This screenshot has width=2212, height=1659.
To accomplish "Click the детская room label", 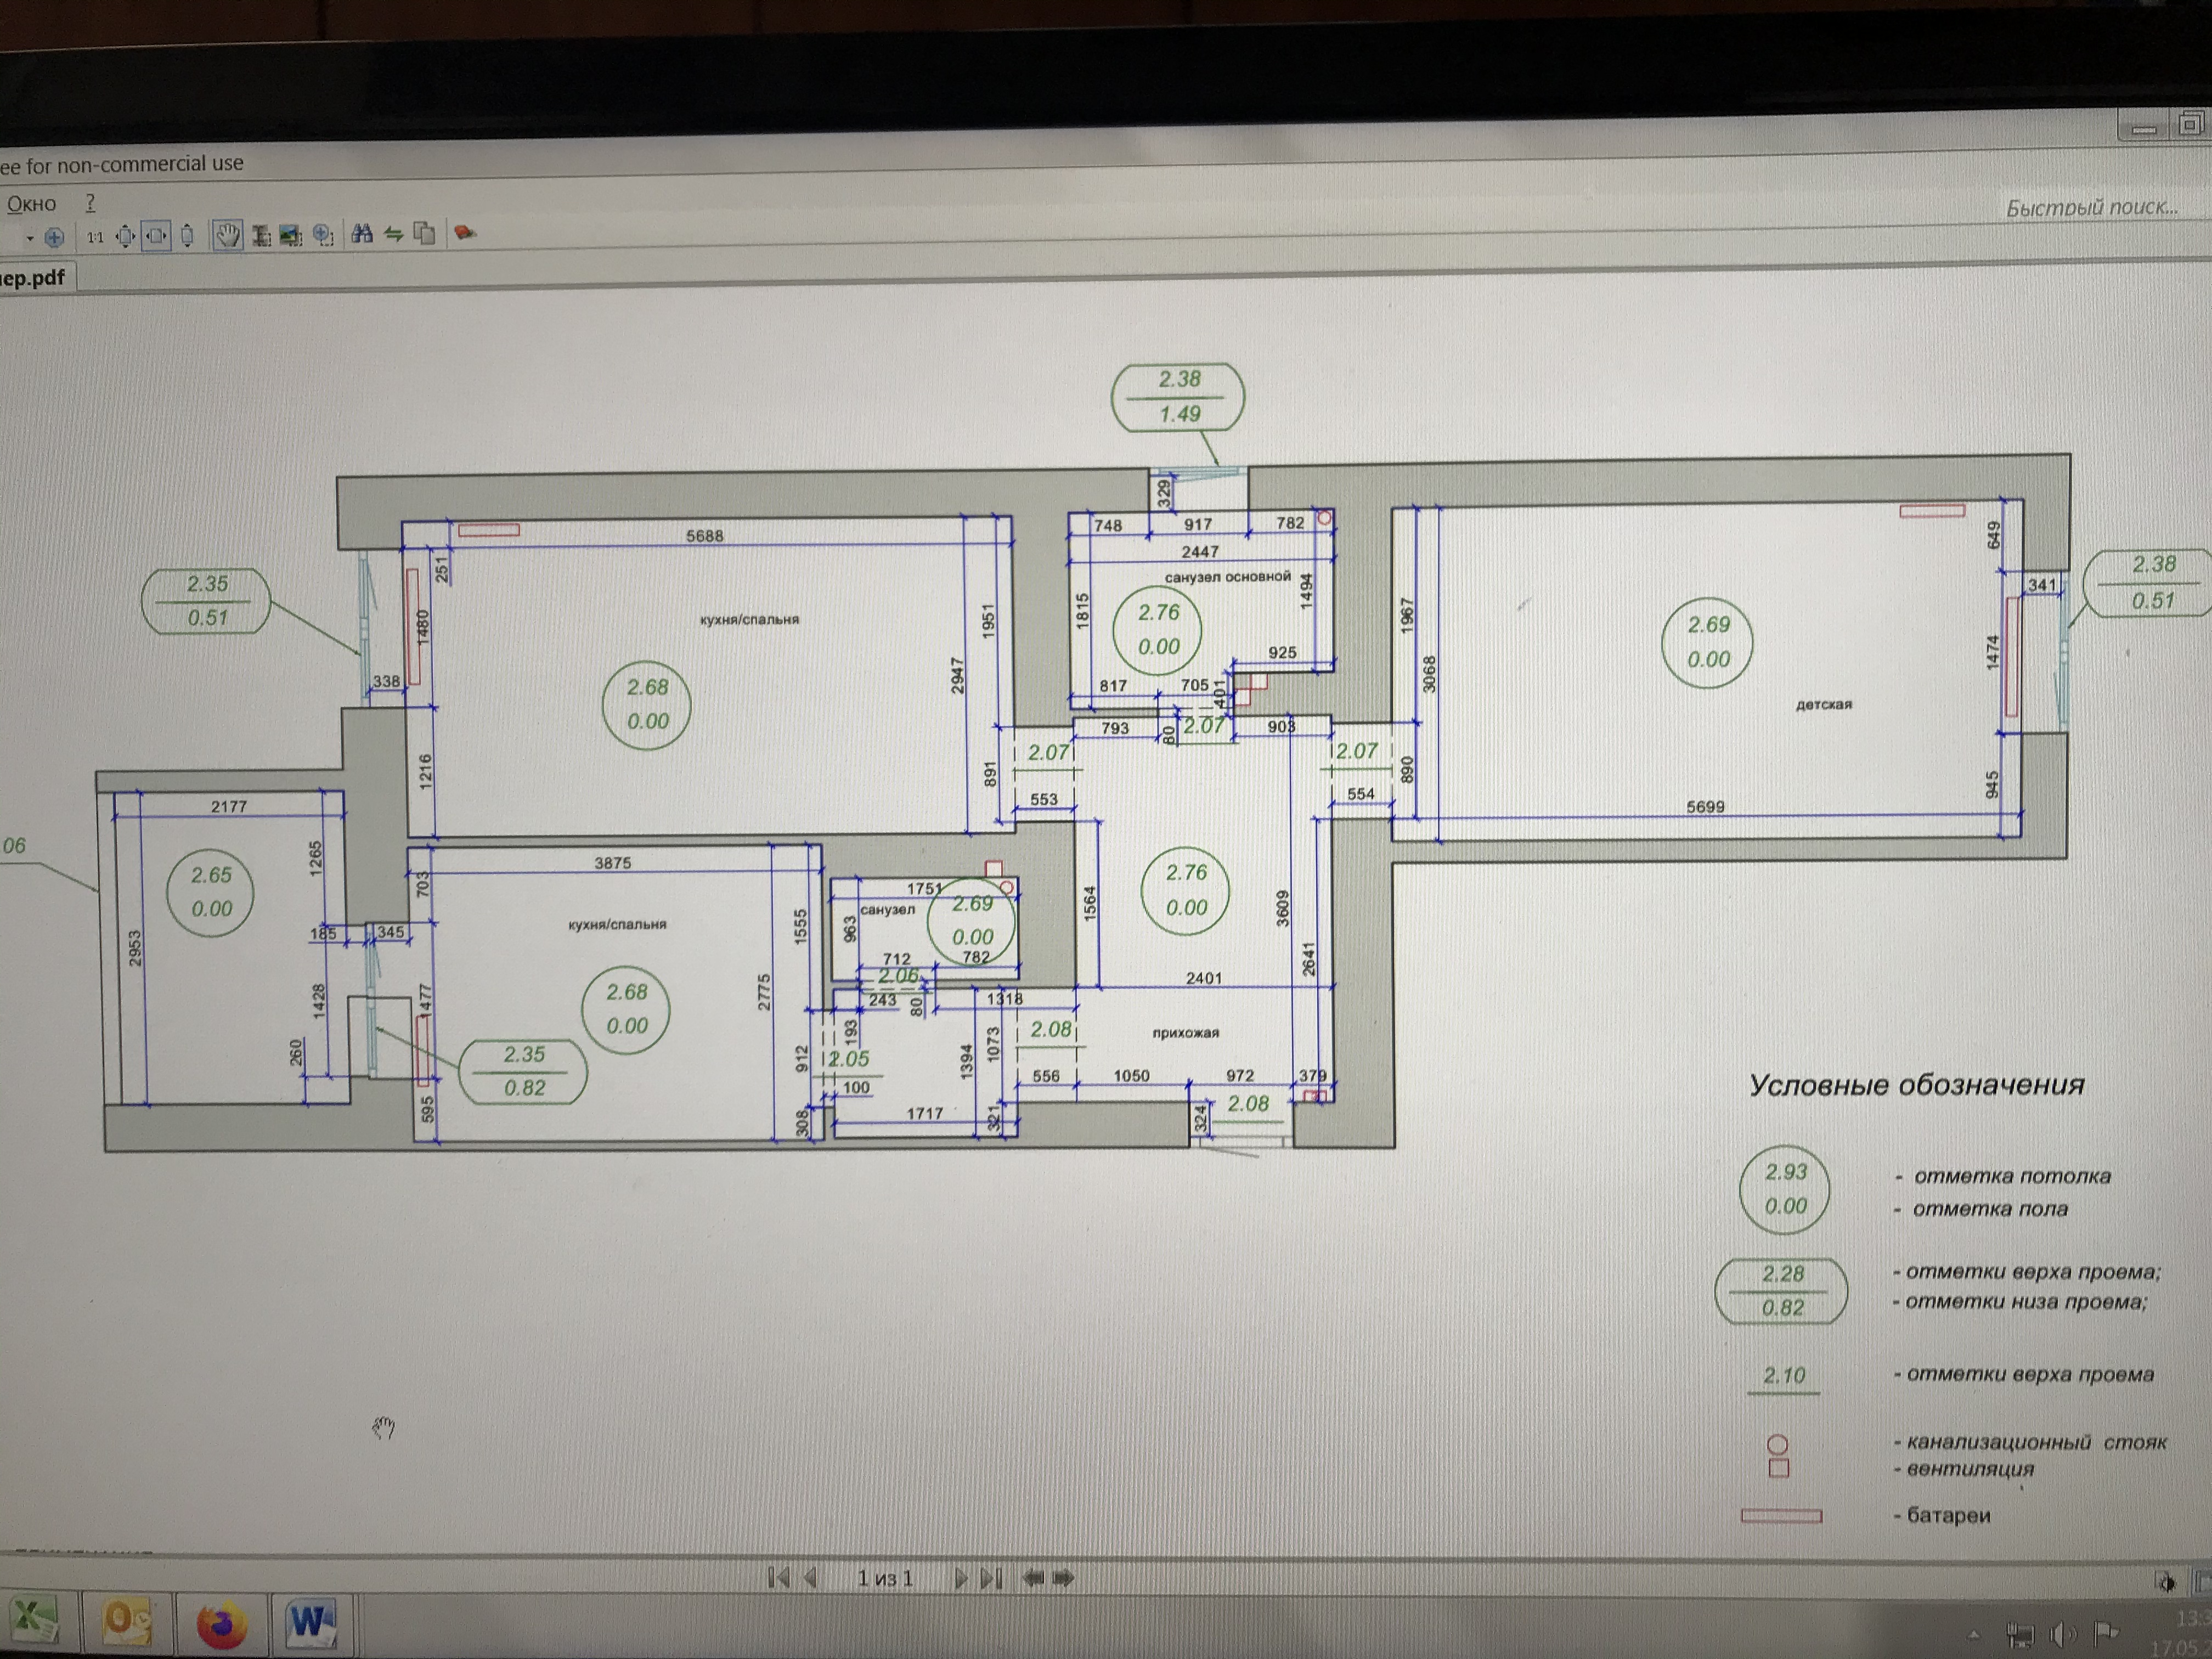I will click(x=1823, y=704).
